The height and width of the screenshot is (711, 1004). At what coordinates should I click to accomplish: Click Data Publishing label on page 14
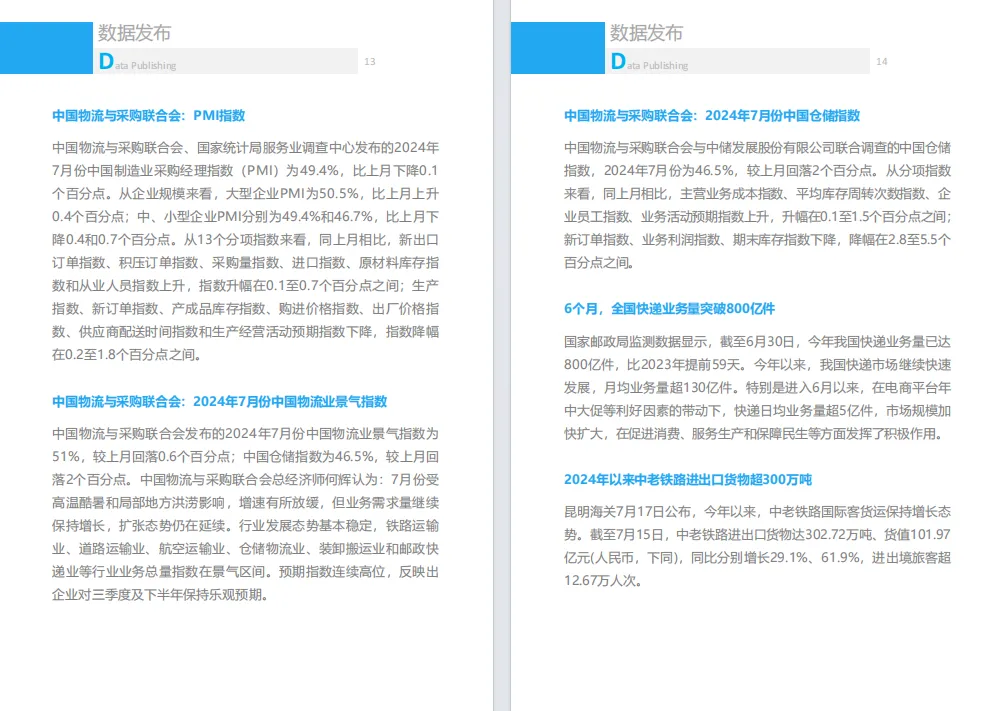tap(650, 62)
